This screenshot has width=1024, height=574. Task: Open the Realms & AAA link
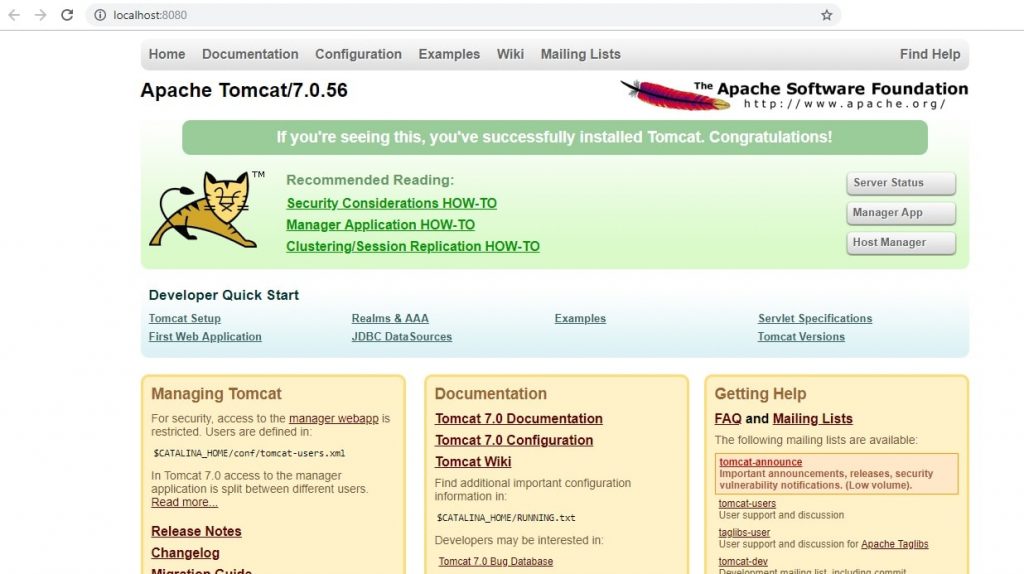click(390, 318)
